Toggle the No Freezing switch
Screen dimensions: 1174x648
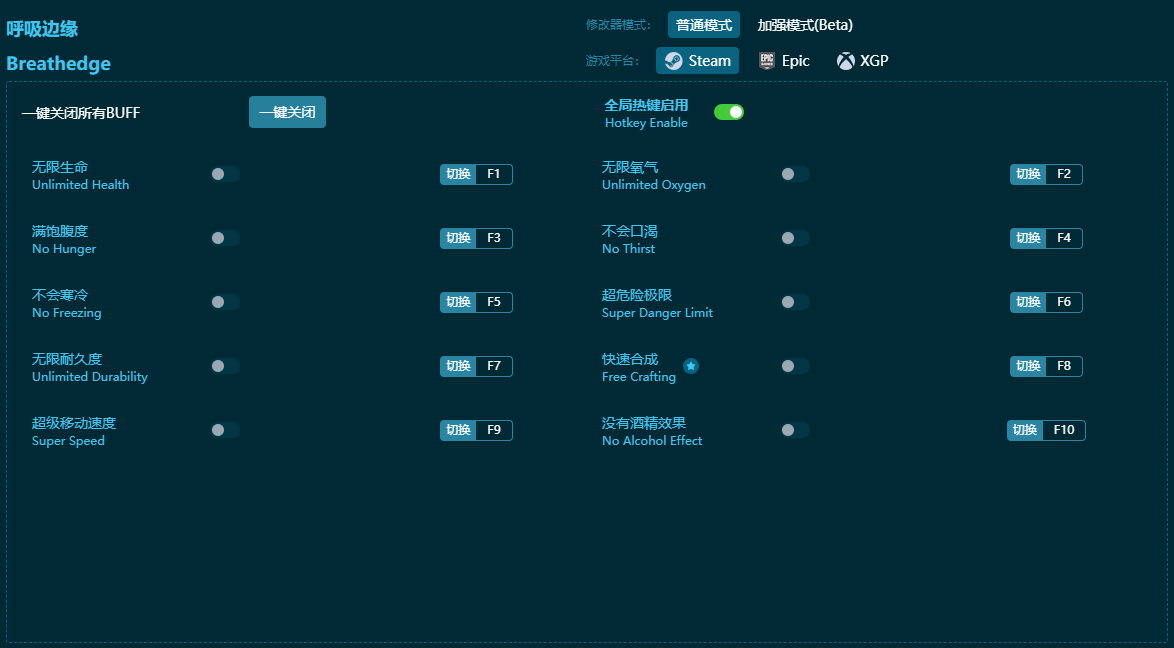(x=225, y=302)
